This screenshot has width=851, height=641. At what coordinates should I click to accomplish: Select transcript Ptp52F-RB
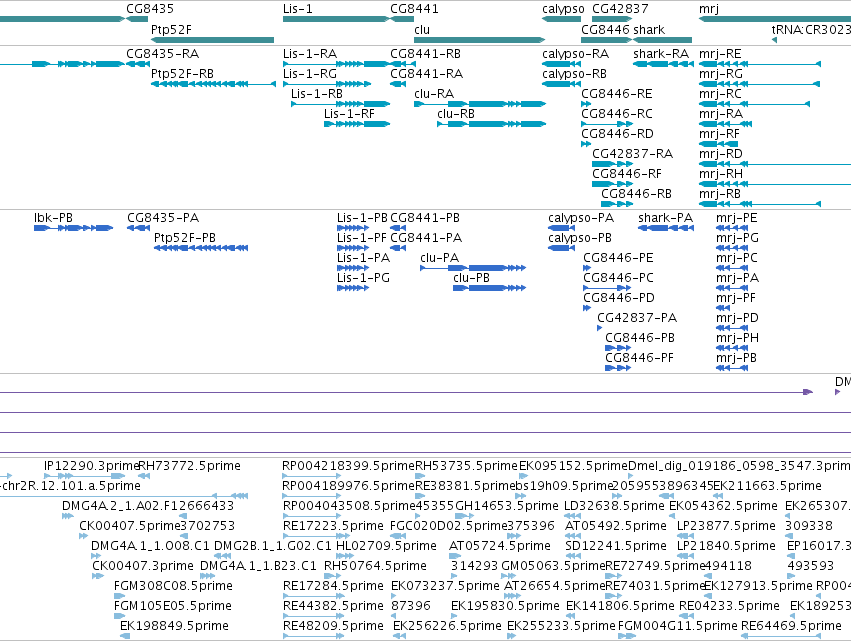click(182, 73)
